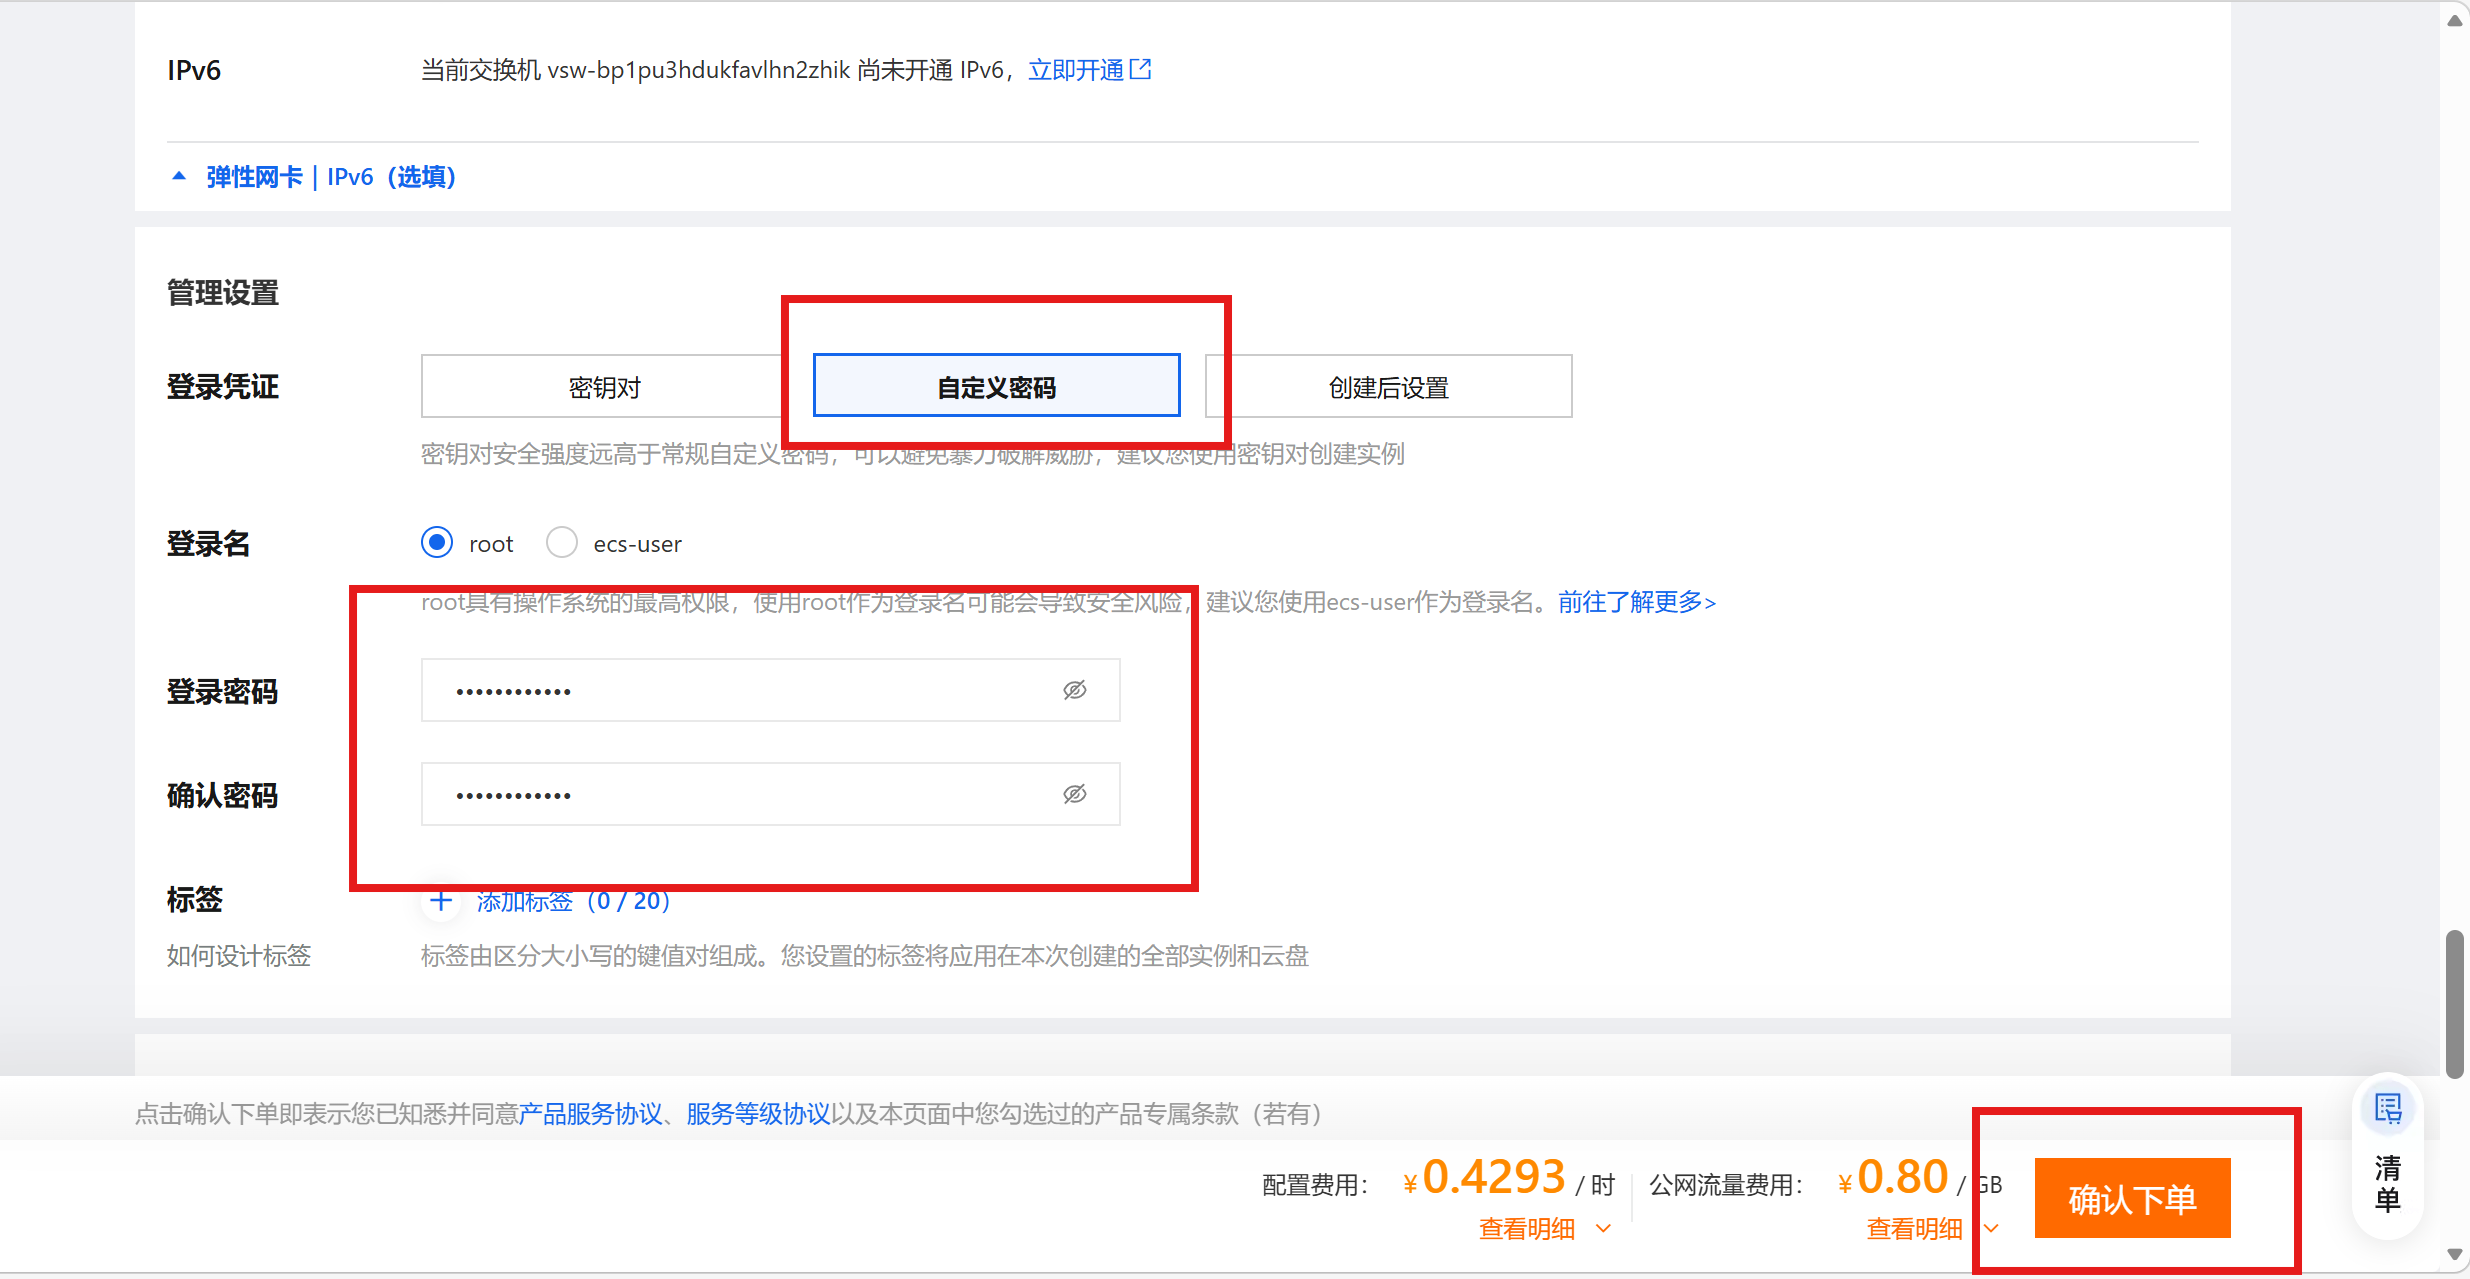Choose the 自定义密码 credential option

[x=996, y=387]
